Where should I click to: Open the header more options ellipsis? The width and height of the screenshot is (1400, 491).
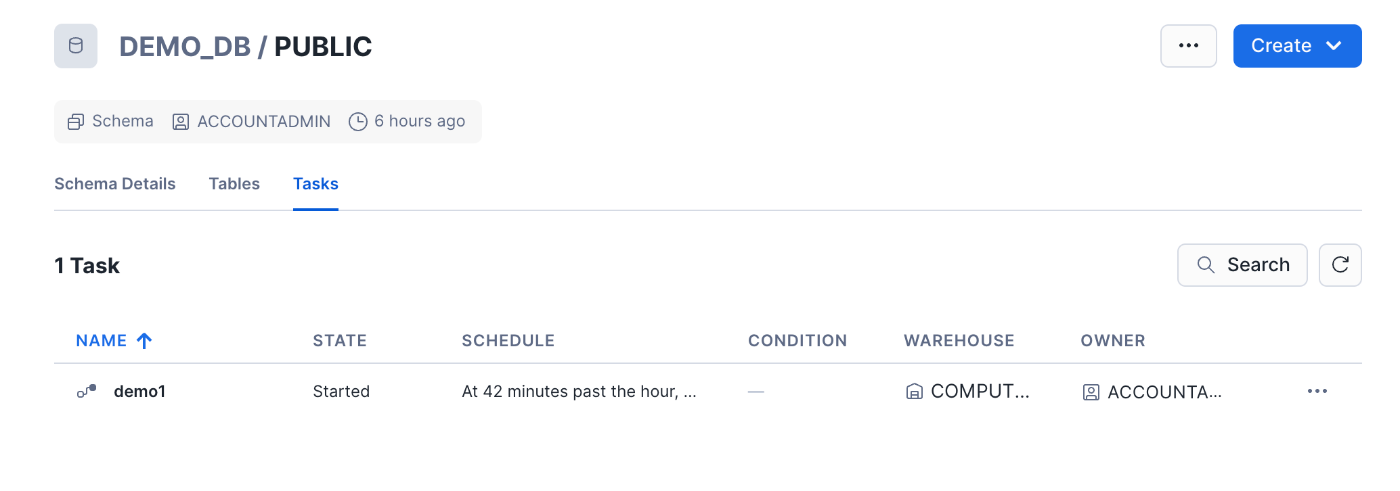pyautogui.click(x=1188, y=46)
